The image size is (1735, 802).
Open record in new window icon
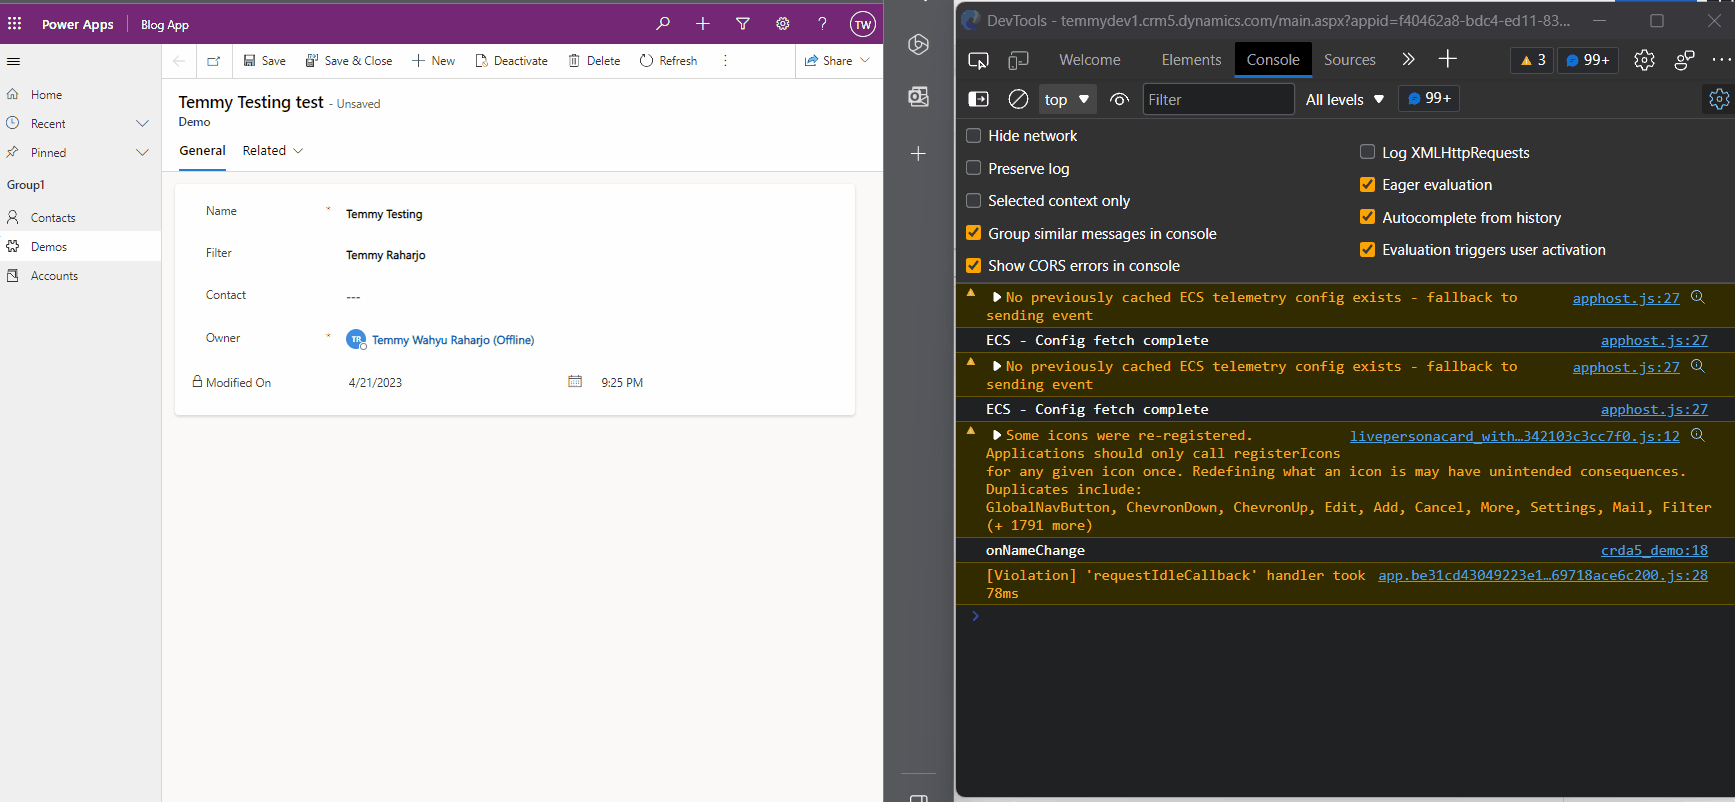point(214,61)
